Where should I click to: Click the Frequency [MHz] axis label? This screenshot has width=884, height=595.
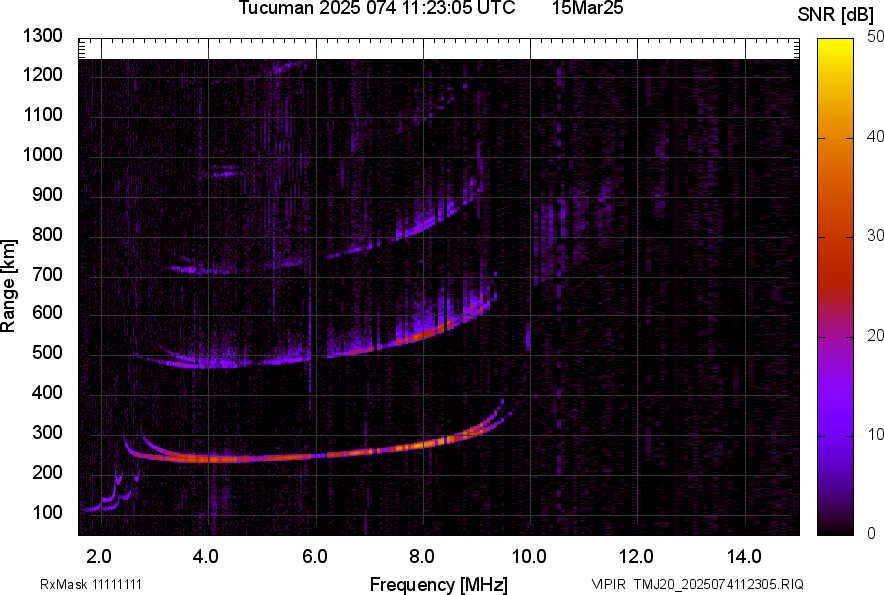[x=438, y=584]
